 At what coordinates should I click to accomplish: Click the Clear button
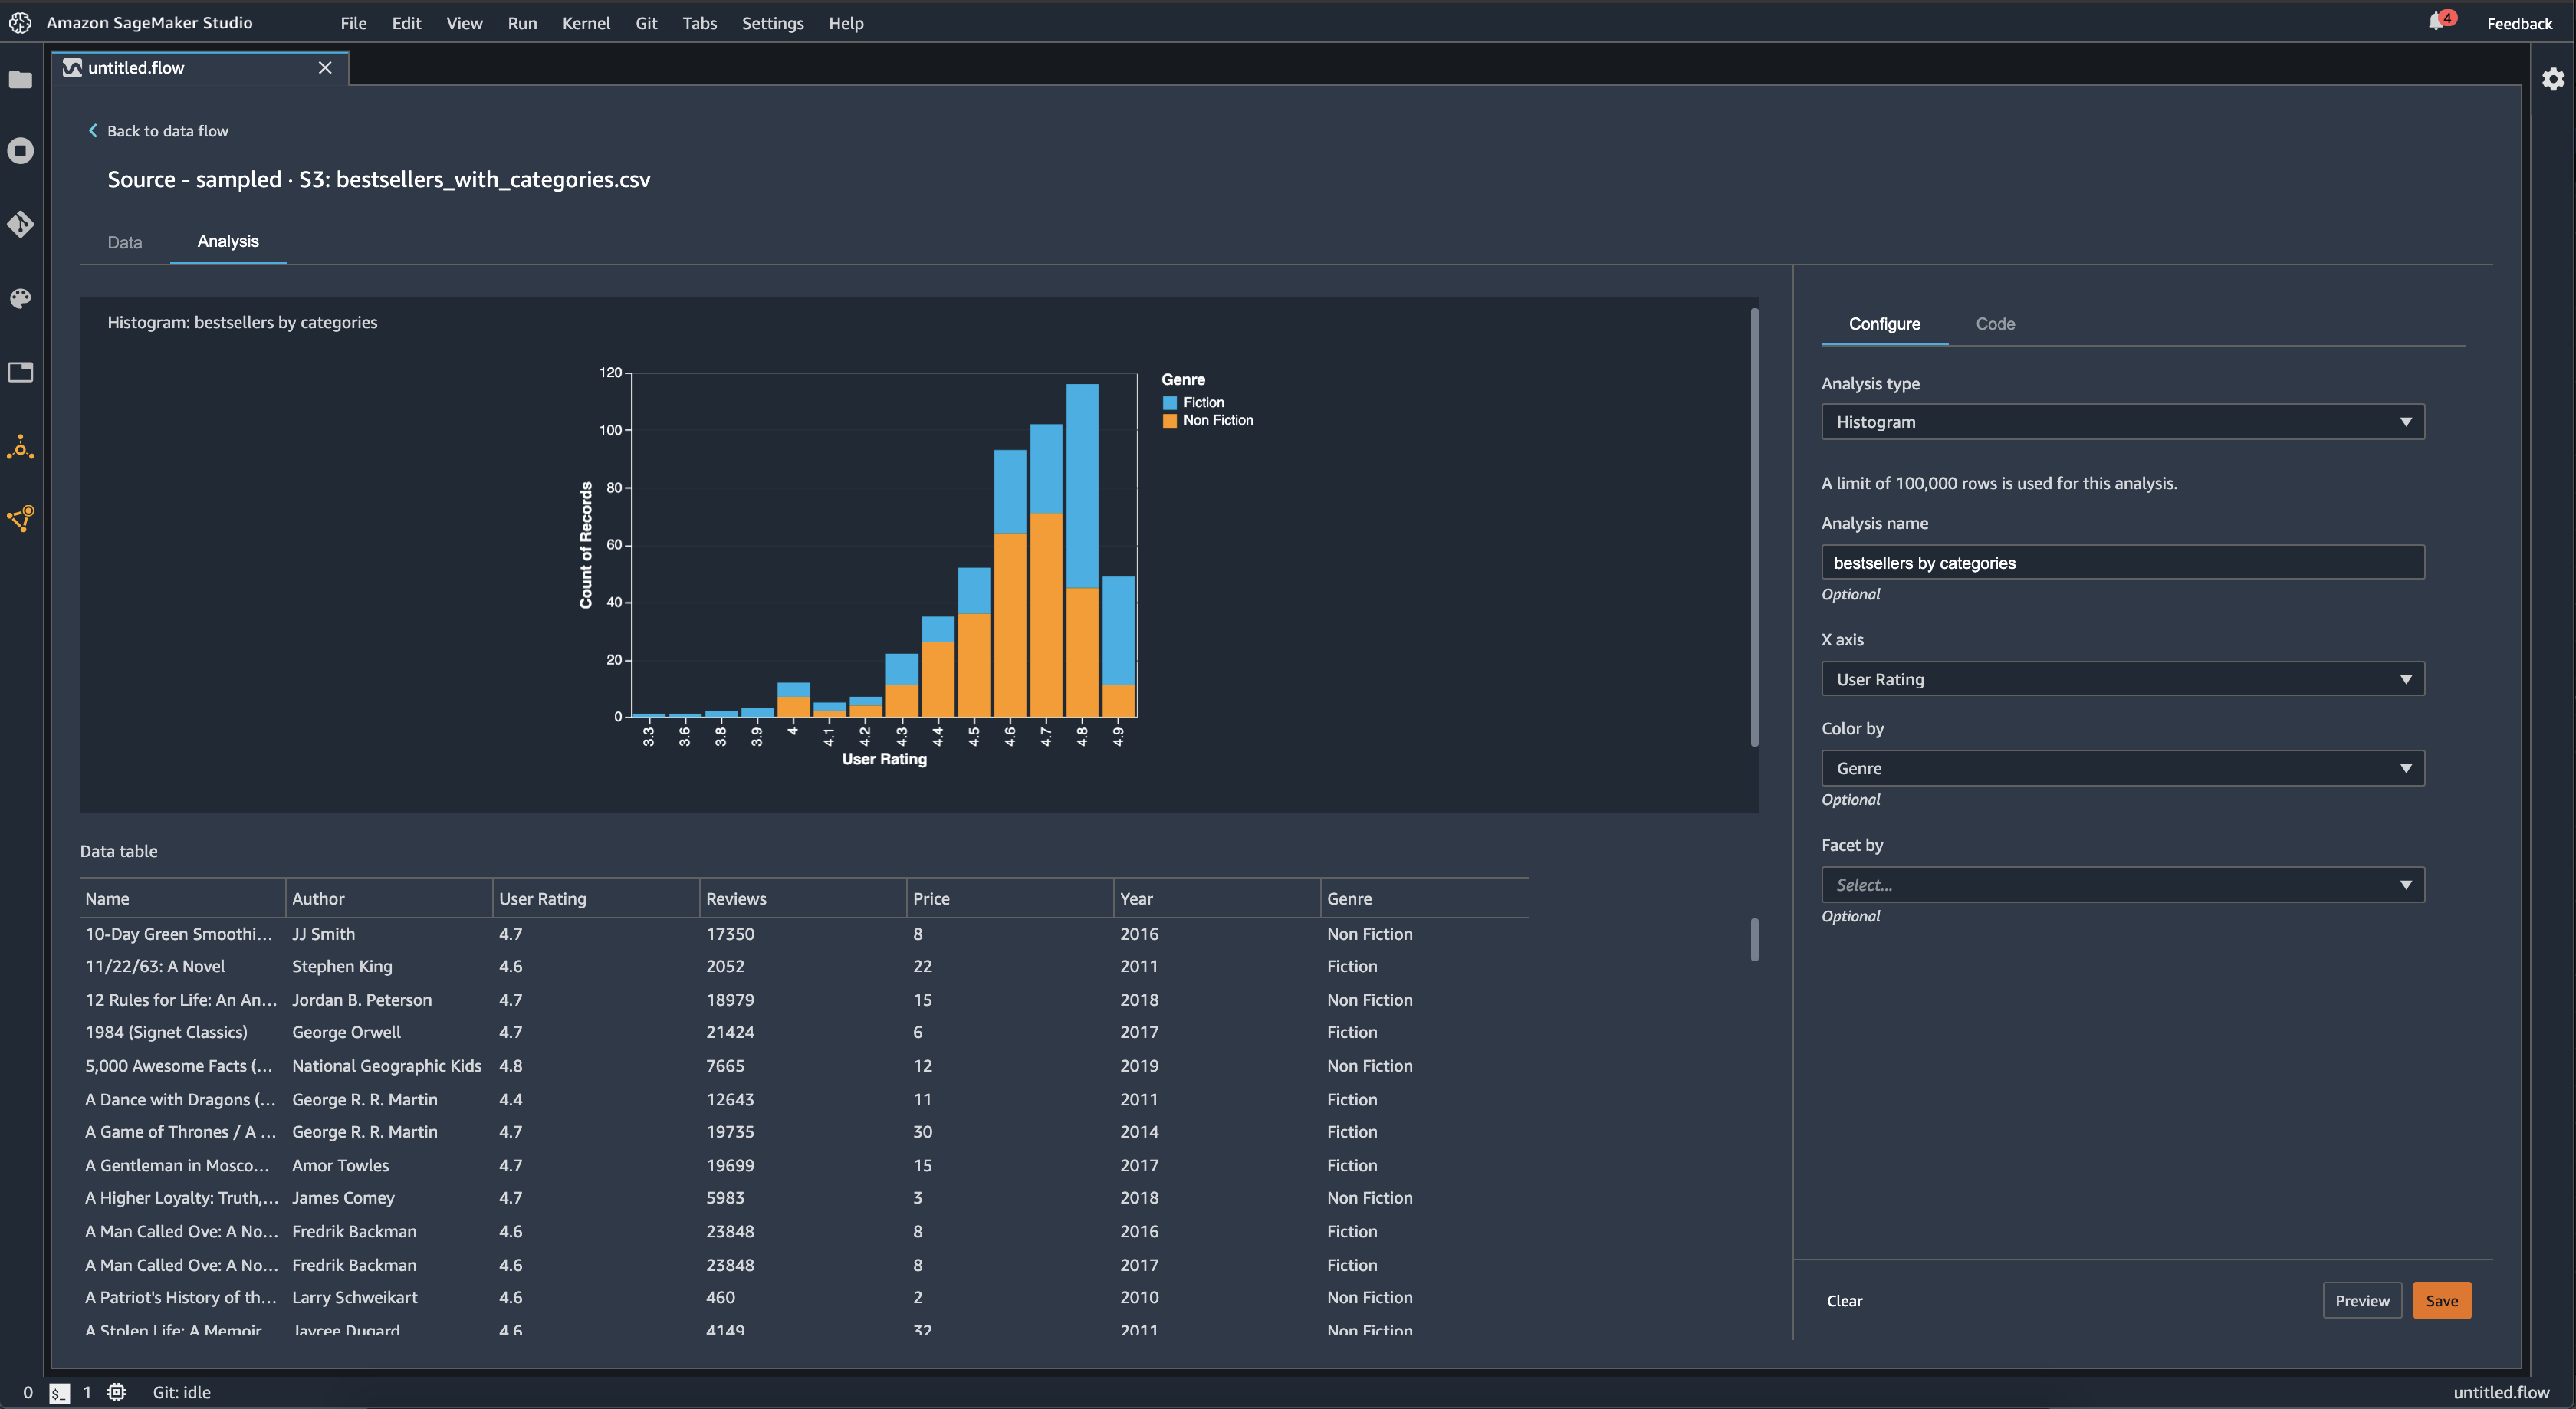1844,1299
